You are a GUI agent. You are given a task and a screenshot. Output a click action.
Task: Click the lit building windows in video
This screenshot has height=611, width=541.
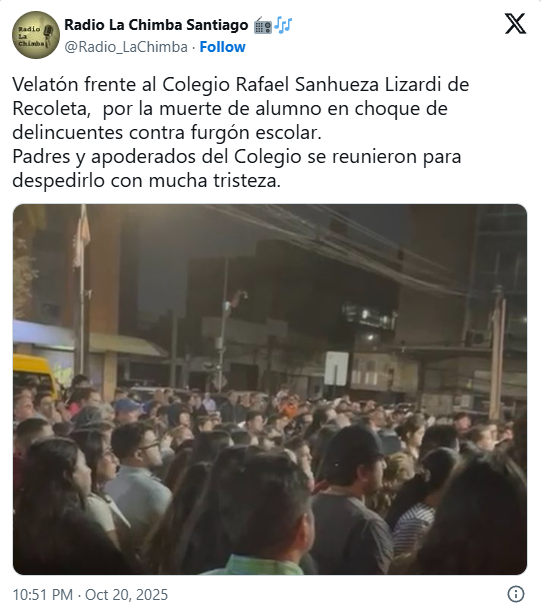(x=368, y=316)
